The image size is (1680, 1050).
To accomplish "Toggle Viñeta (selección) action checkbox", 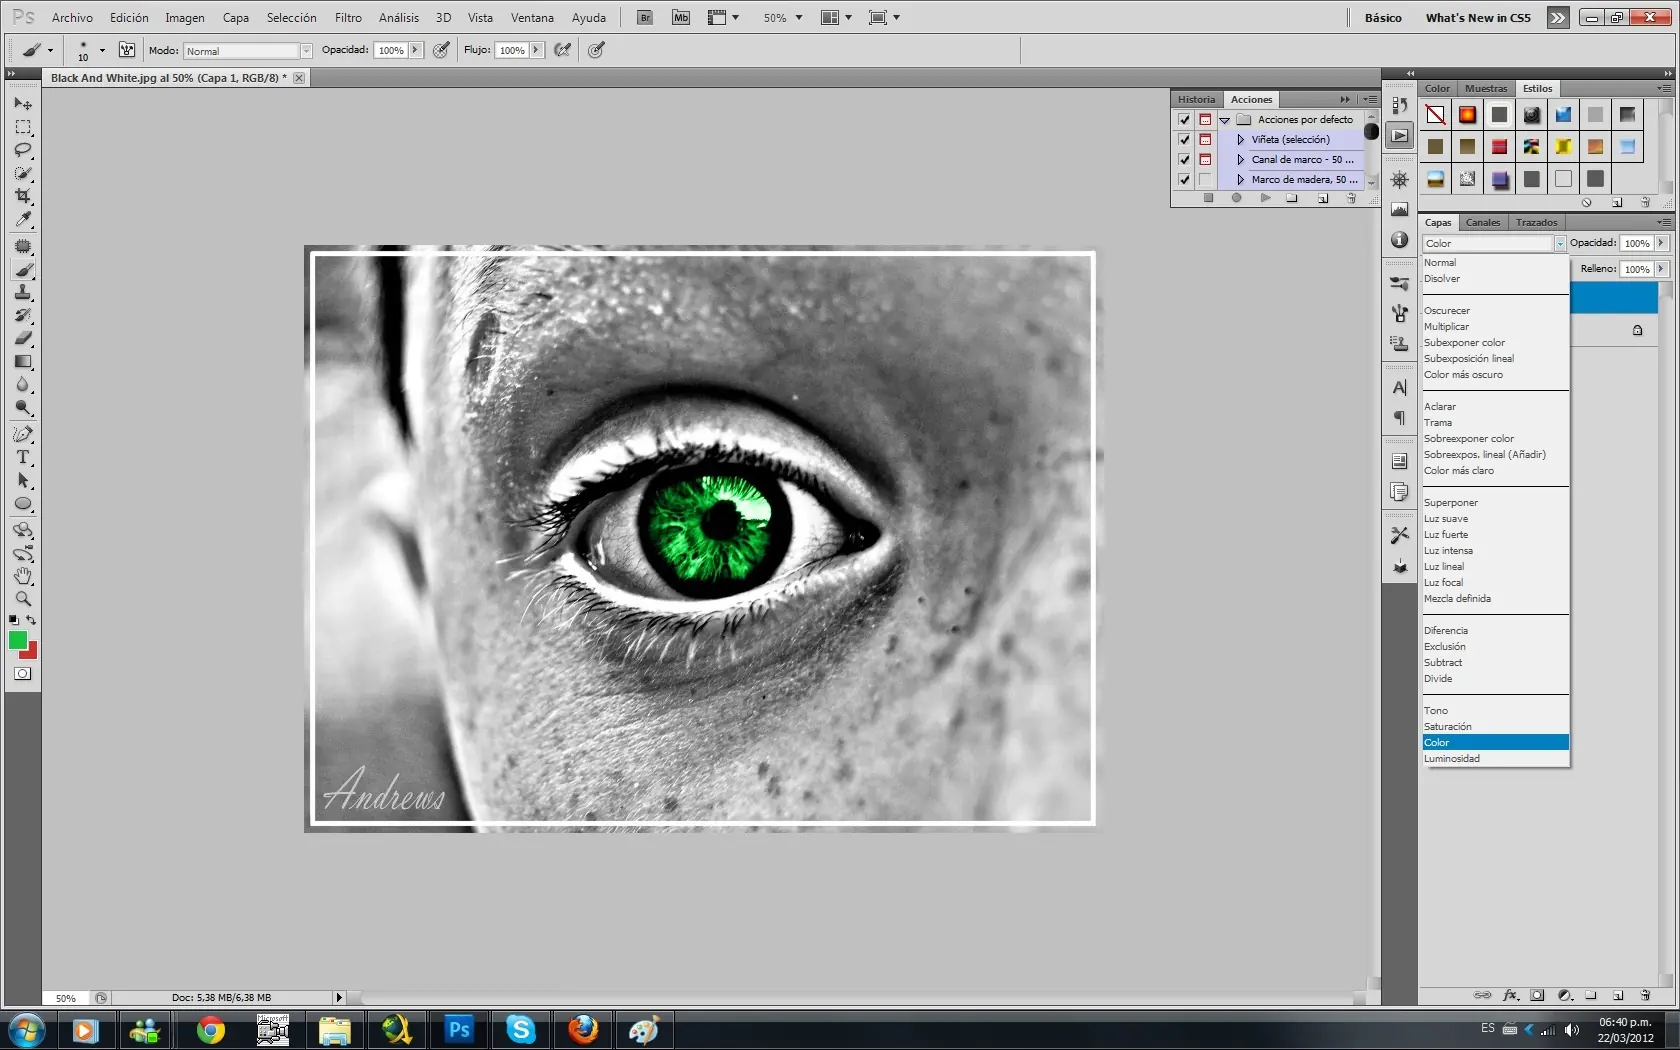I will [x=1184, y=140].
